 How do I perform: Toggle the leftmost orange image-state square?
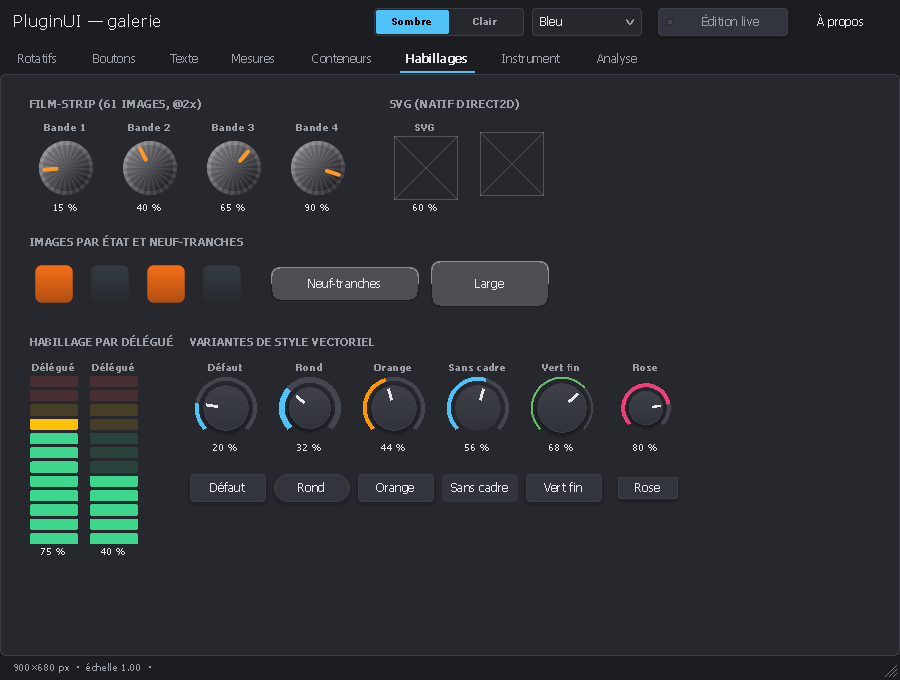pyautogui.click(x=54, y=283)
